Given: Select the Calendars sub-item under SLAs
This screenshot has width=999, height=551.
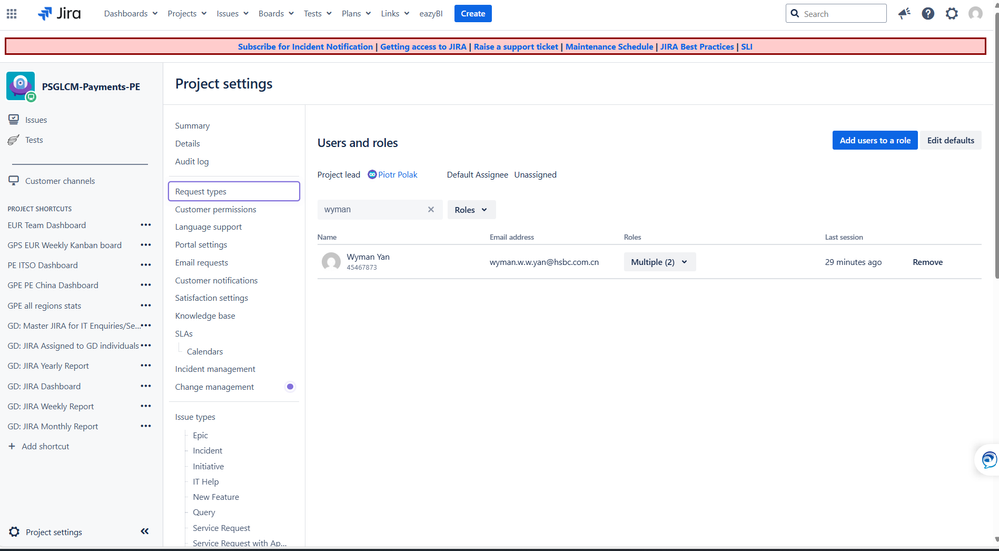Looking at the screenshot, I should [x=205, y=352].
